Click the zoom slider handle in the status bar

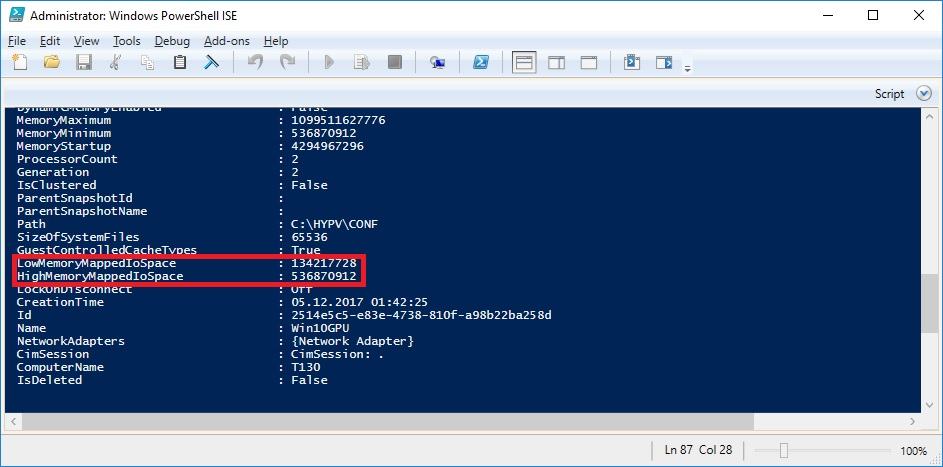coord(783,450)
